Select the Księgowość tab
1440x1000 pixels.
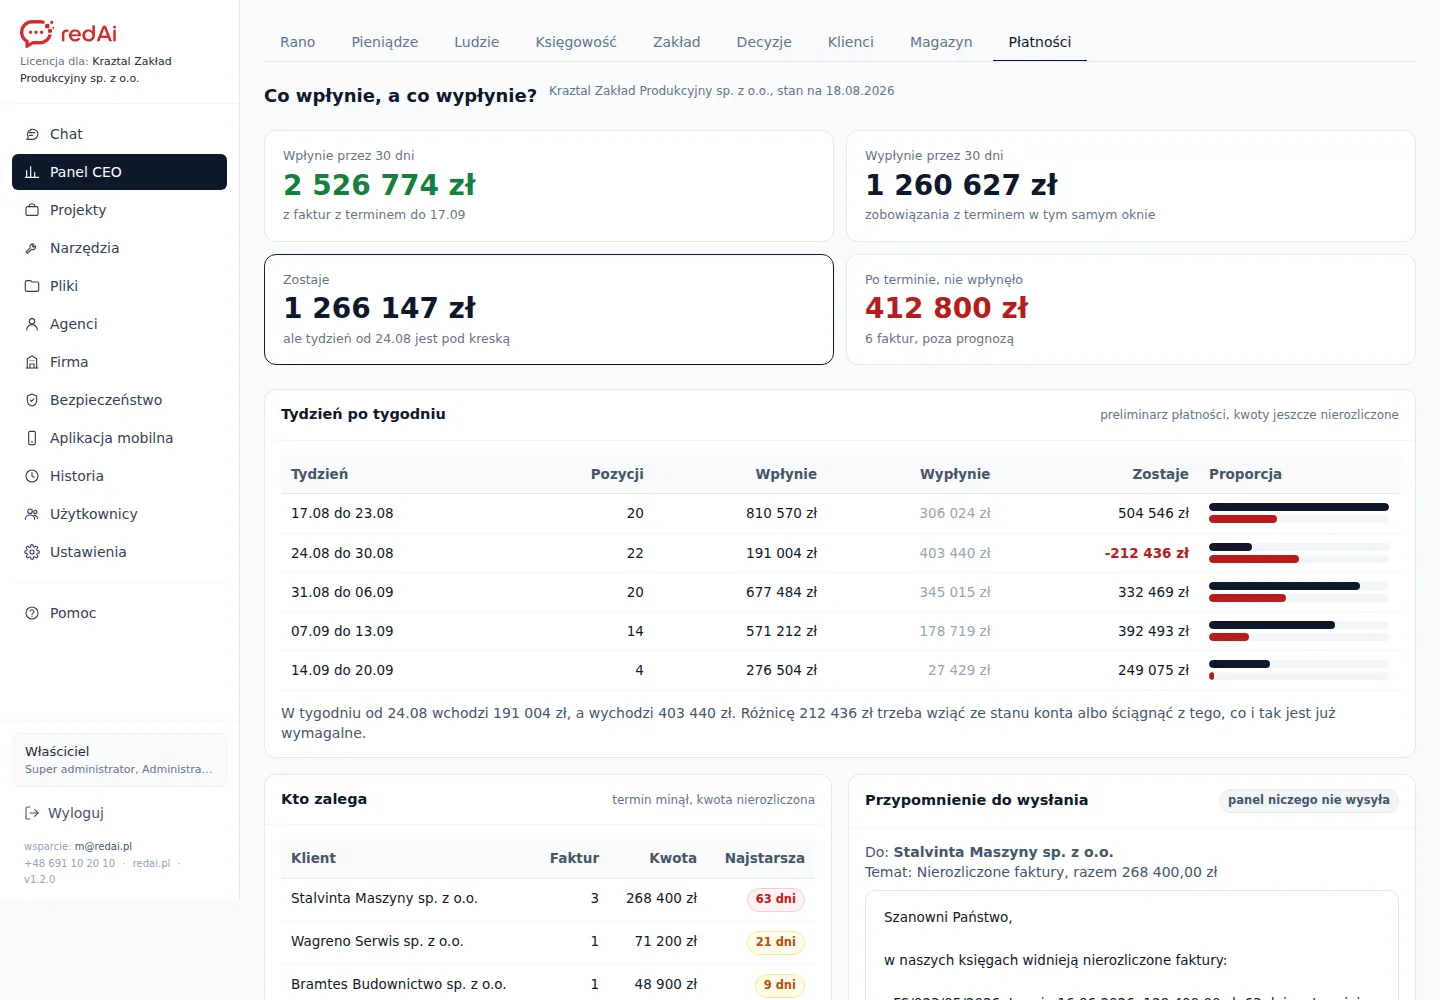(x=576, y=42)
